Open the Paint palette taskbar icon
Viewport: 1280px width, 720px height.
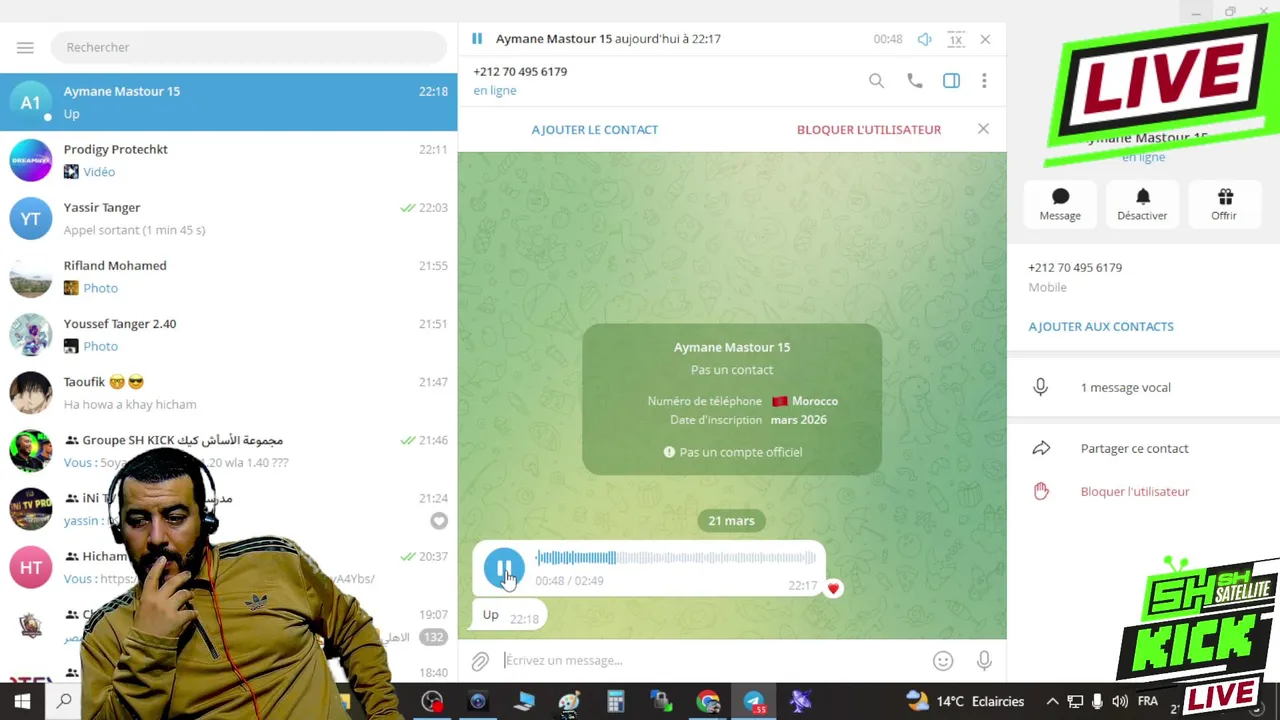pos(570,702)
